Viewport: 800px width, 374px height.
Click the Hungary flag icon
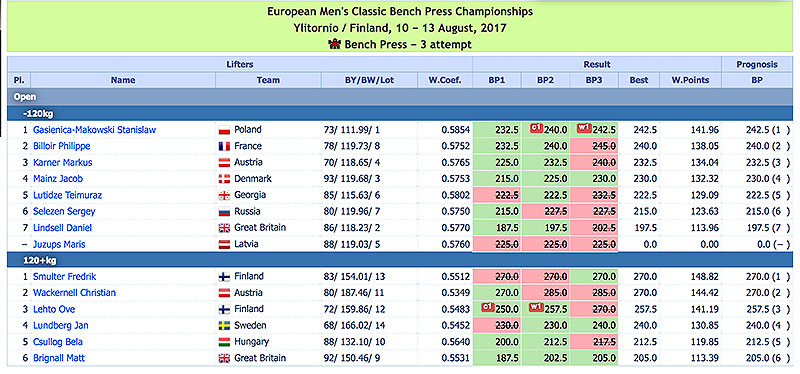pos(224,342)
